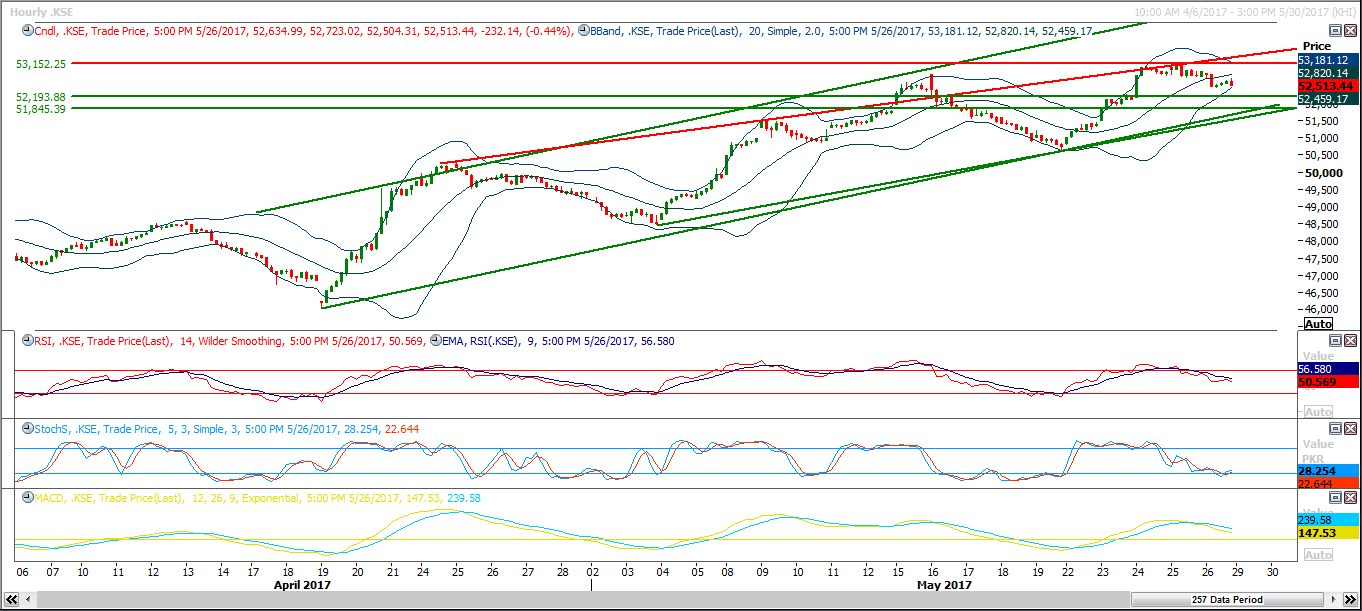
Task: Select the EMA, RSI(.KSE) legend
Action: [558, 341]
